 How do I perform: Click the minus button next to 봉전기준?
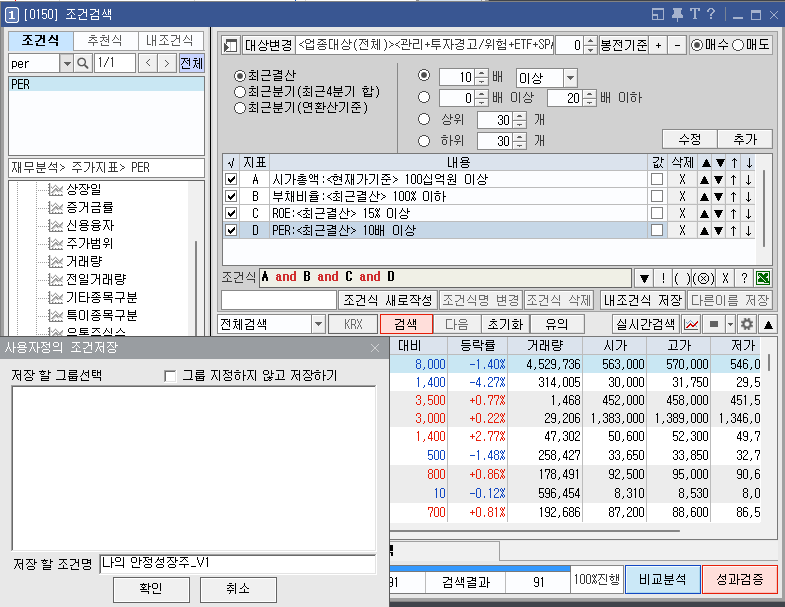click(x=677, y=46)
